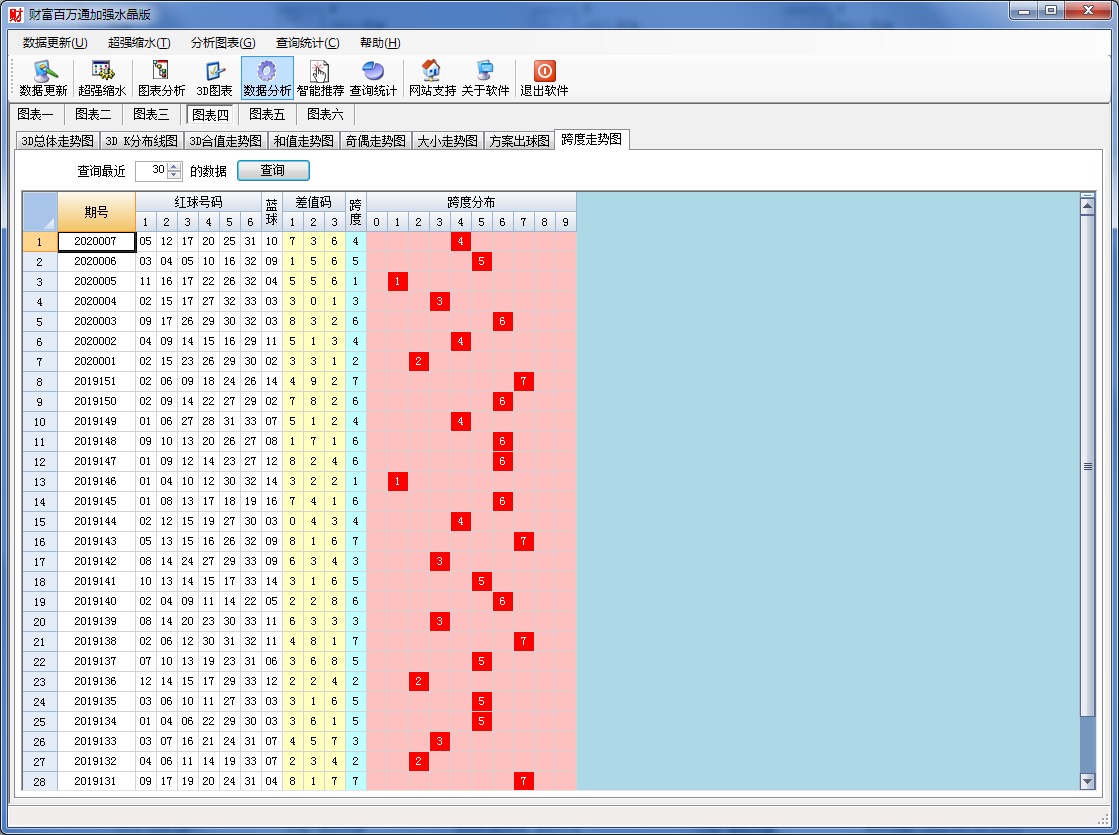Open the 分析图表(G) menu
This screenshot has height=835, width=1119.
(x=222, y=43)
